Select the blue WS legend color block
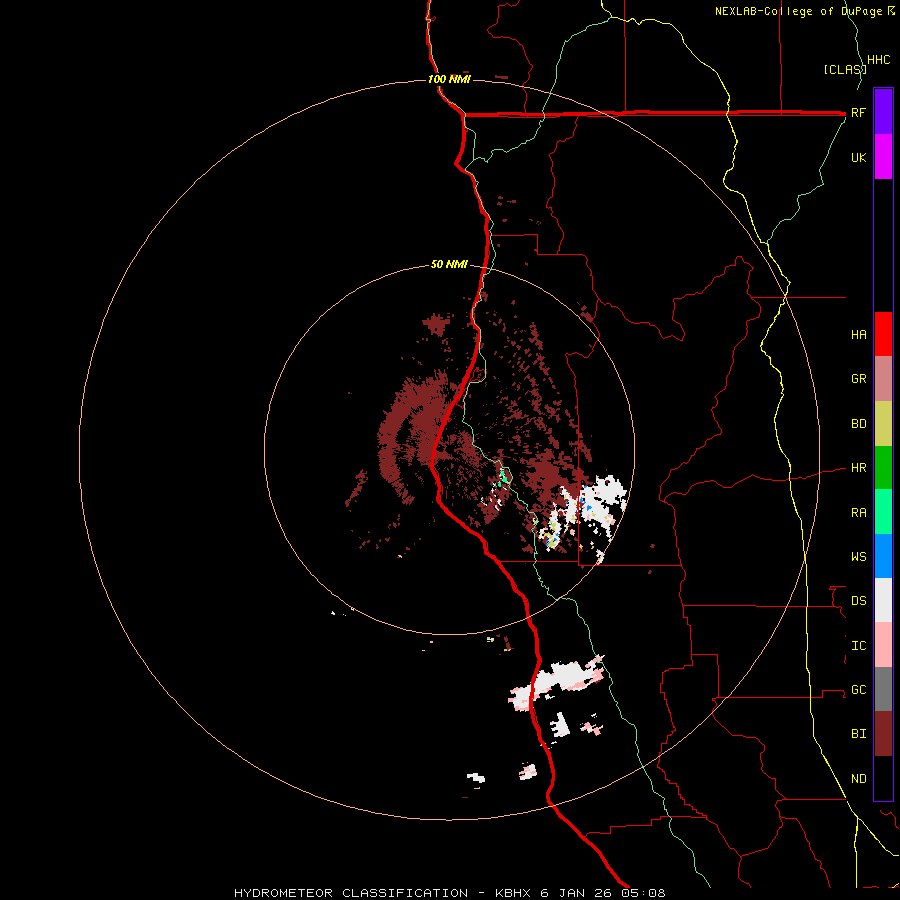 point(883,556)
